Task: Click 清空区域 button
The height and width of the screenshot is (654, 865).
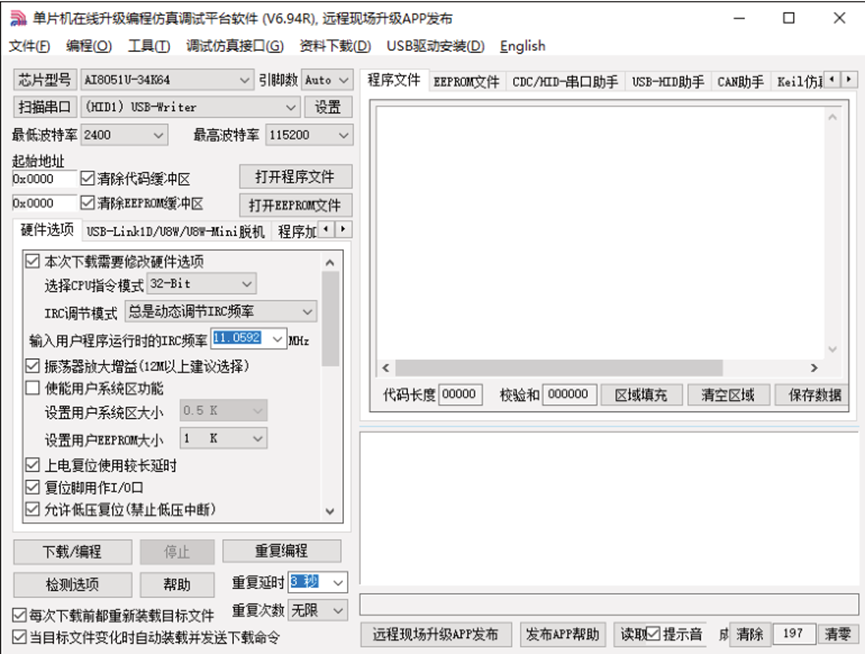Action: (x=728, y=395)
